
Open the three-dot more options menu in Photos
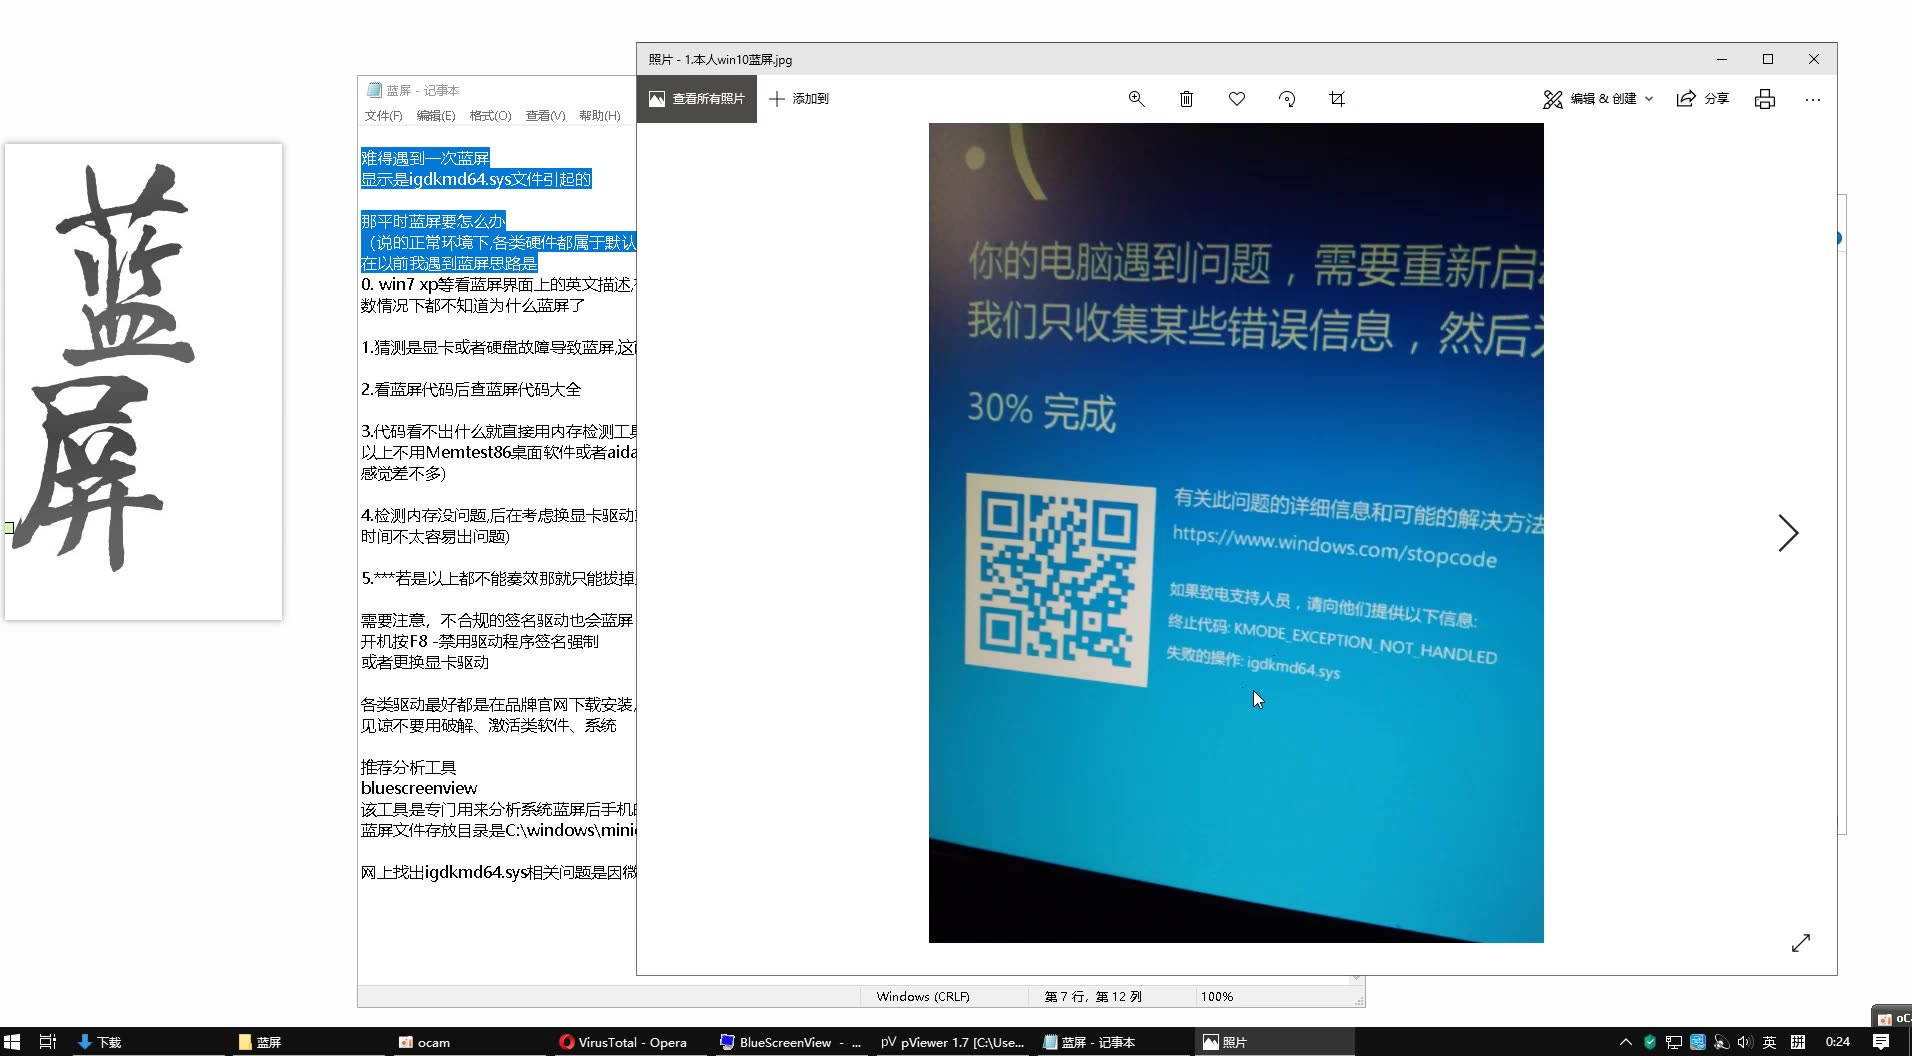[x=1813, y=99]
